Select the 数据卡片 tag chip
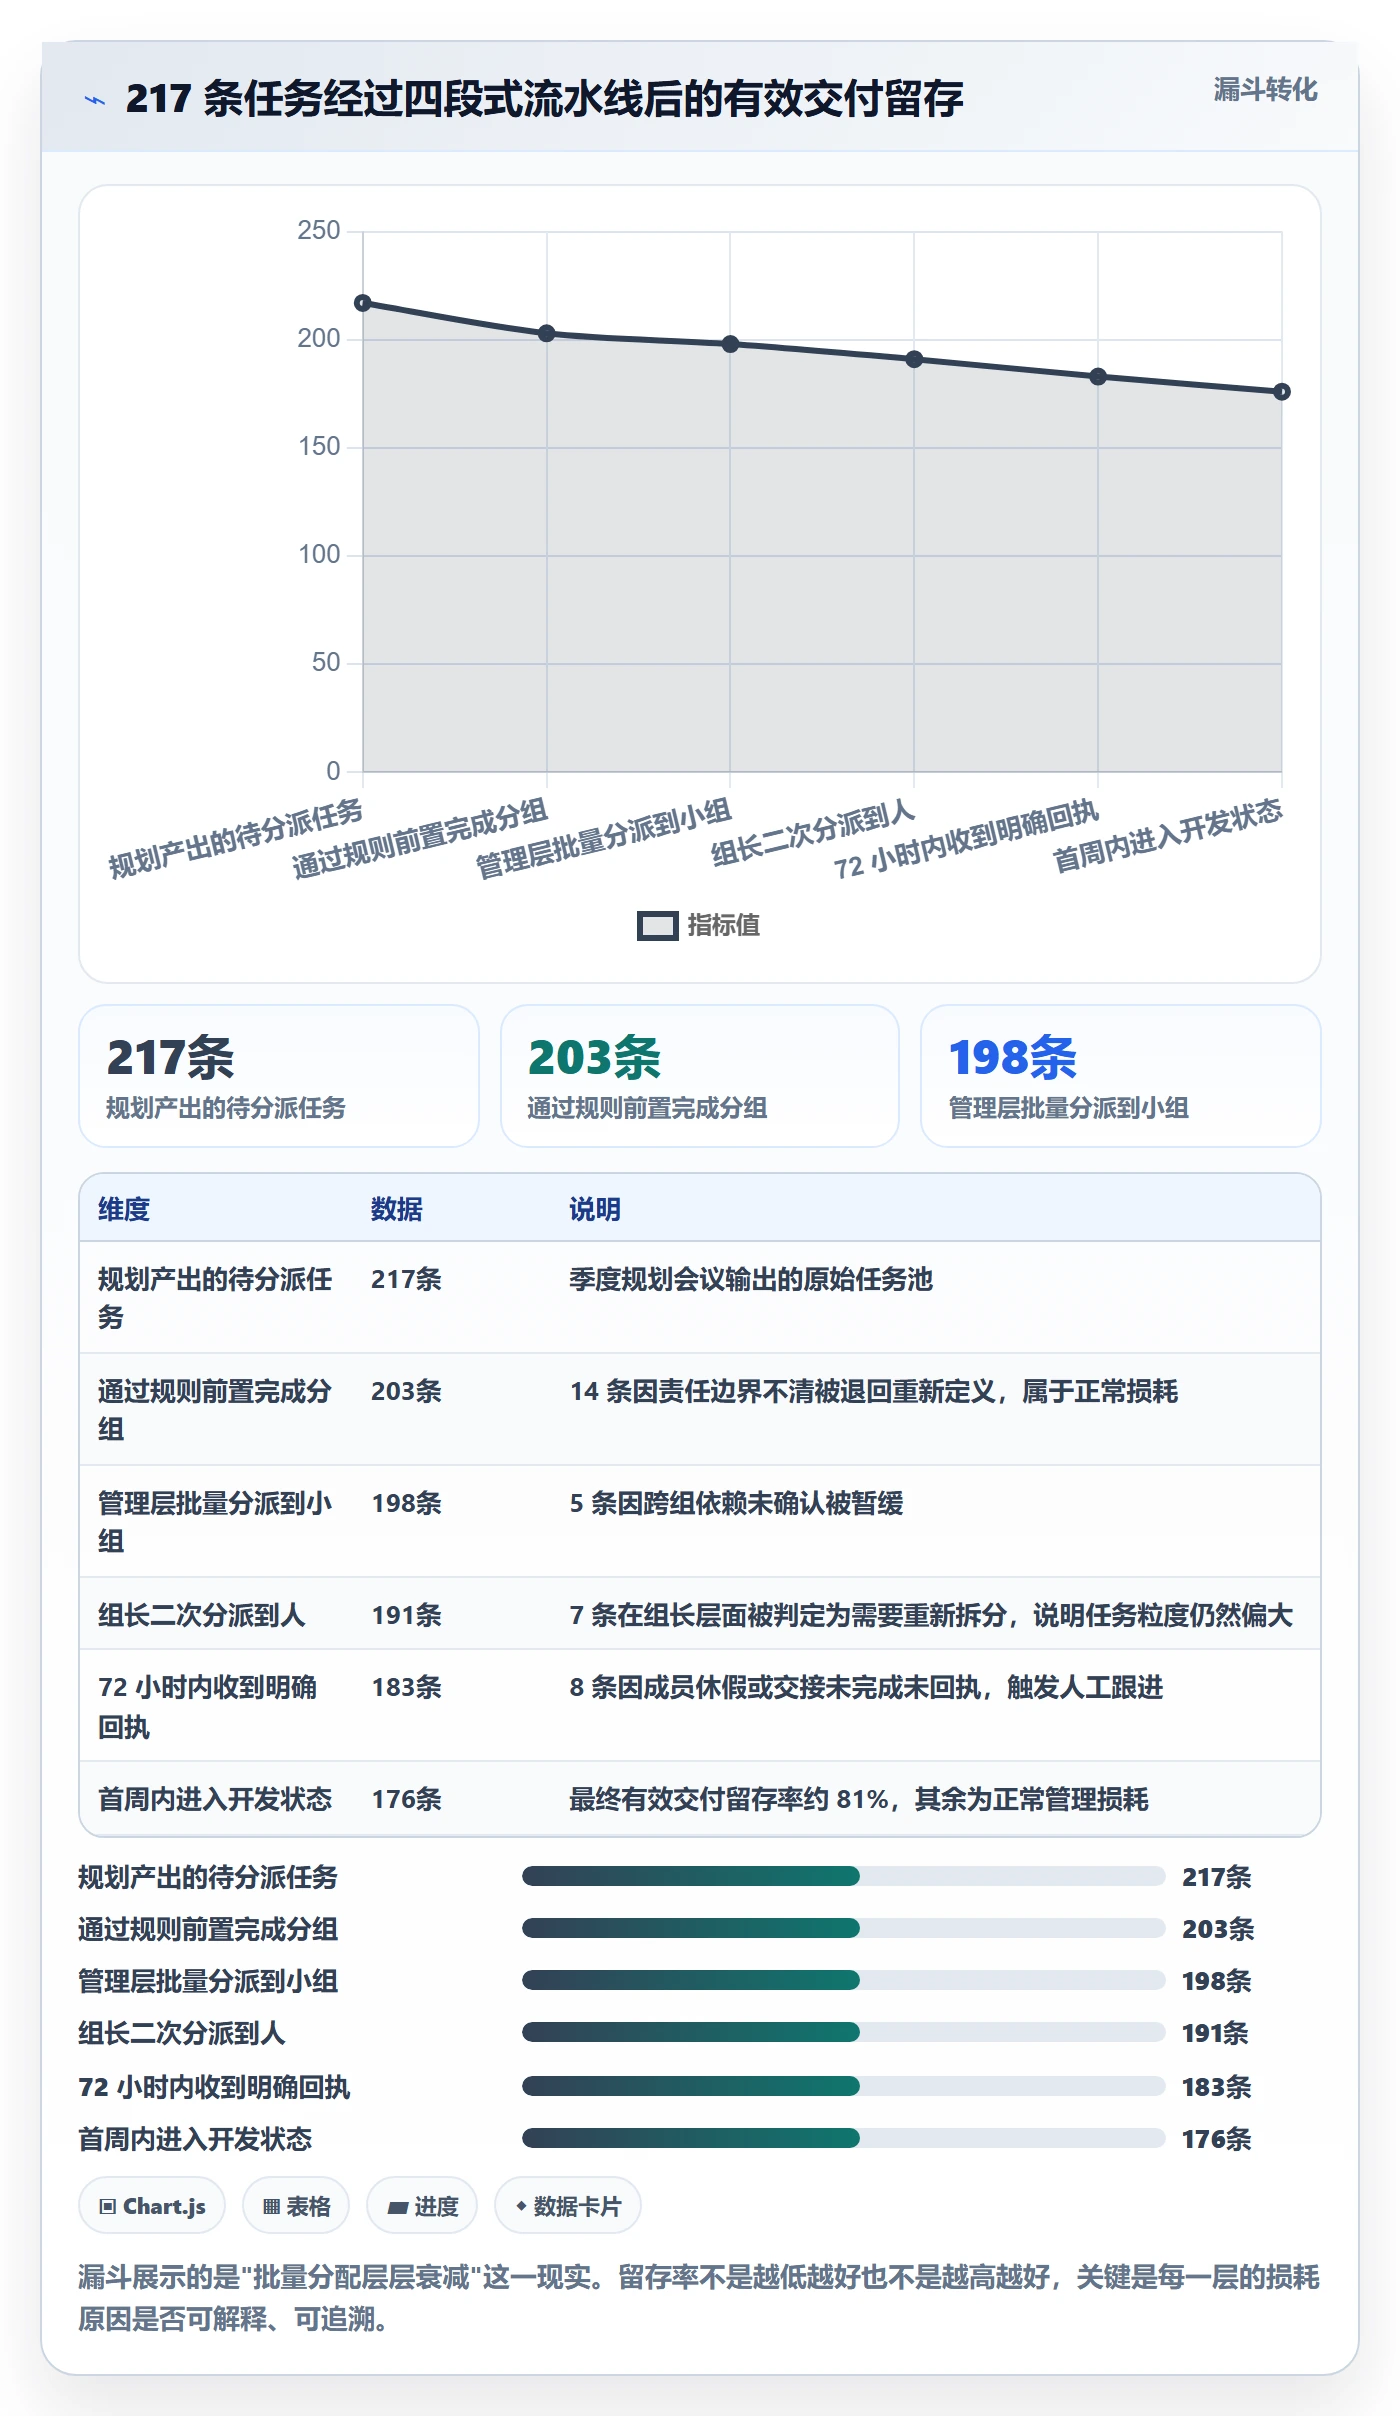The image size is (1400, 2416). pos(568,2206)
